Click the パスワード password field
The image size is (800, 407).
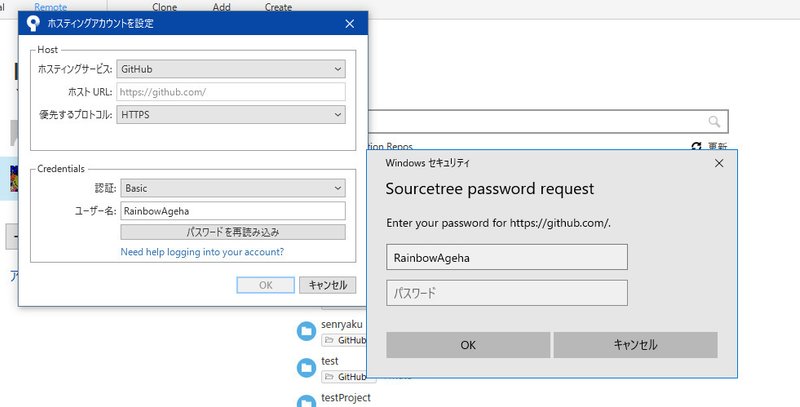507,293
